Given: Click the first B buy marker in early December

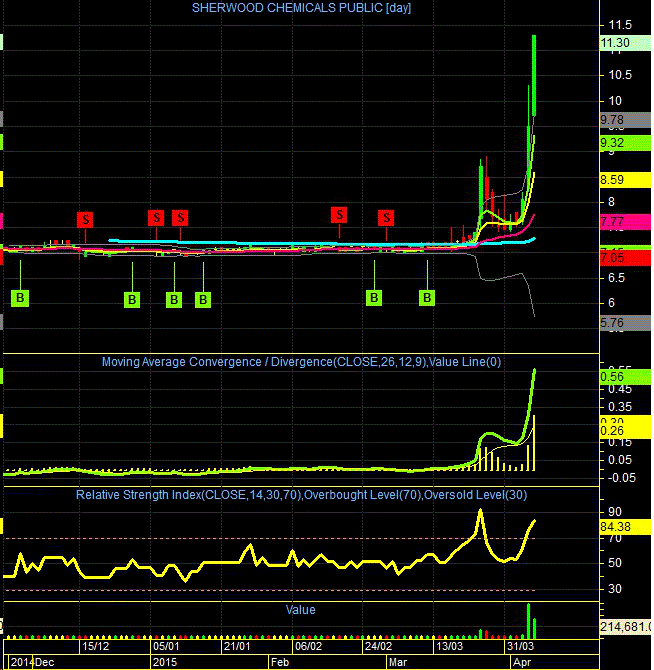Looking at the screenshot, I should pos(20,298).
